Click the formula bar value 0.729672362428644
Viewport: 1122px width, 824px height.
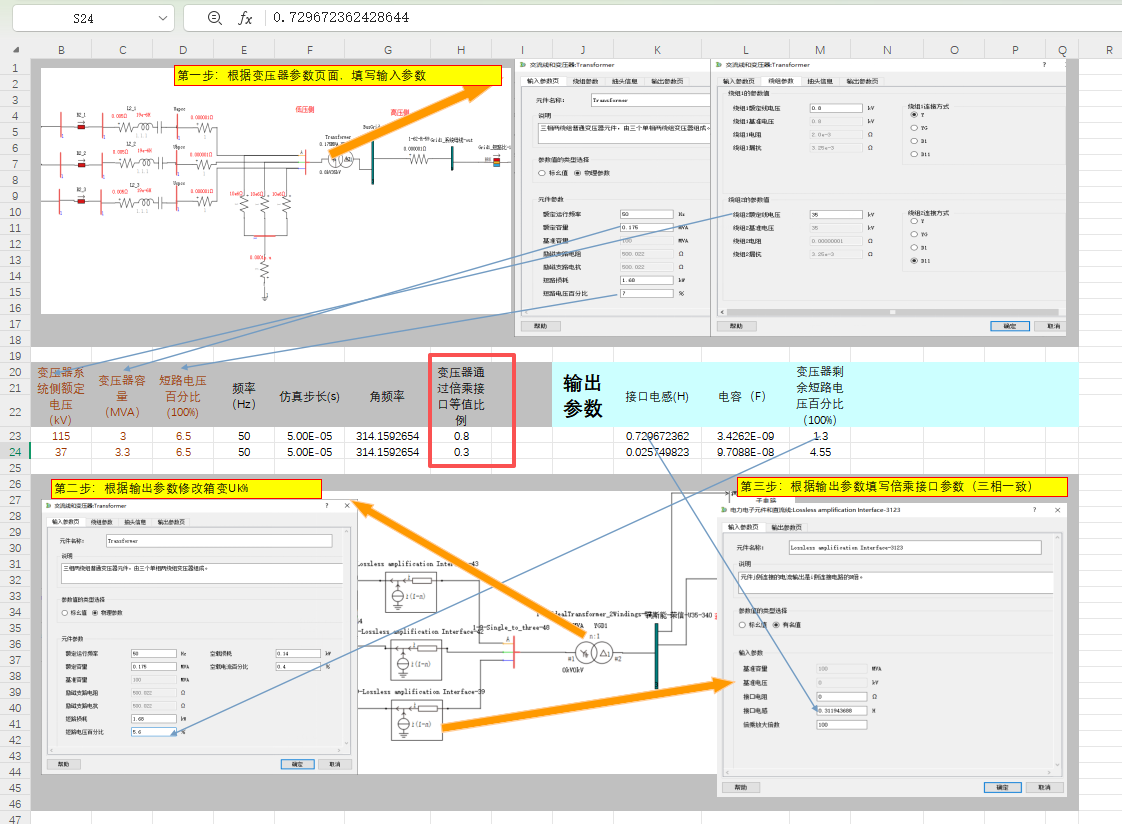[x=341, y=18]
